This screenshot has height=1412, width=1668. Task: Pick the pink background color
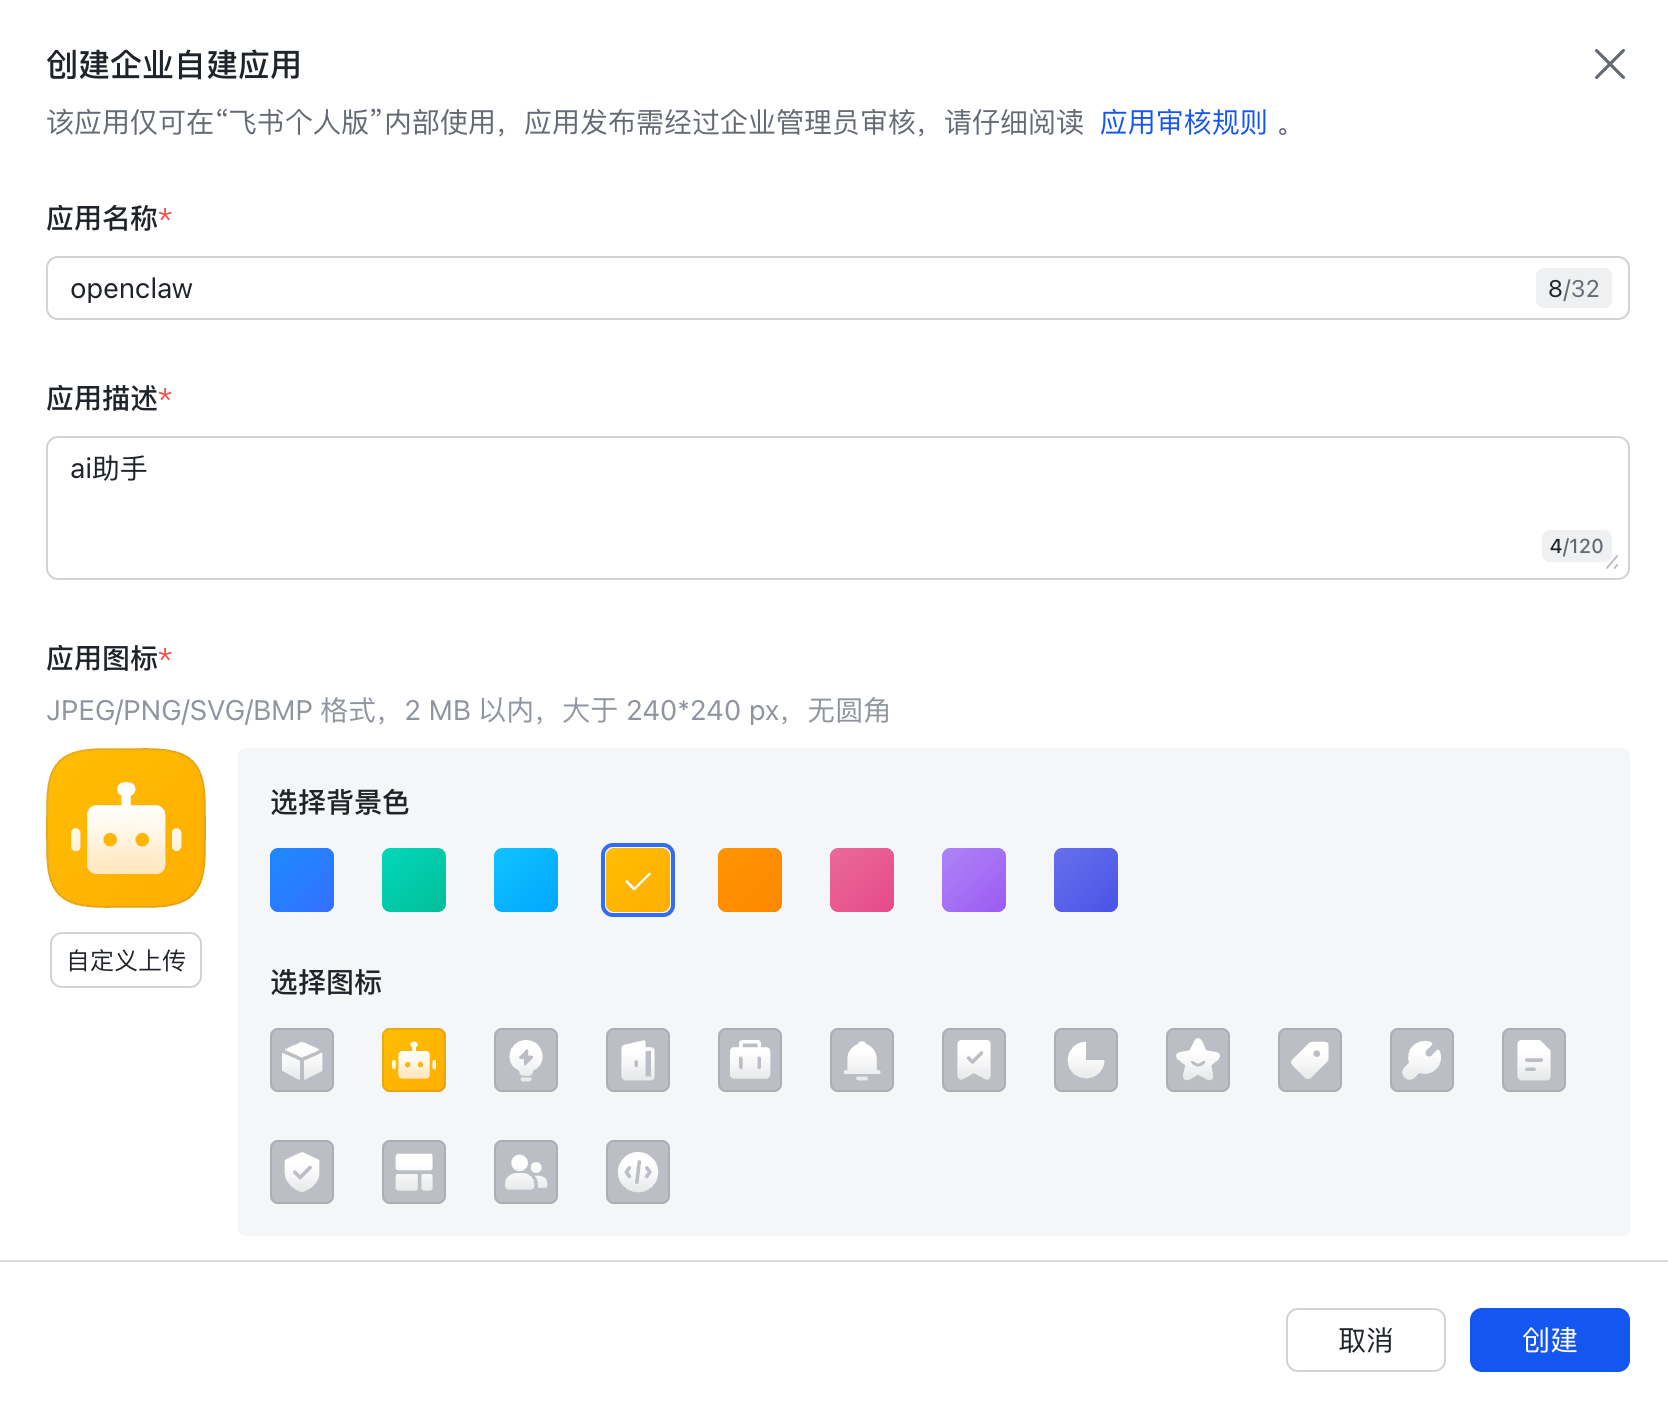861,880
